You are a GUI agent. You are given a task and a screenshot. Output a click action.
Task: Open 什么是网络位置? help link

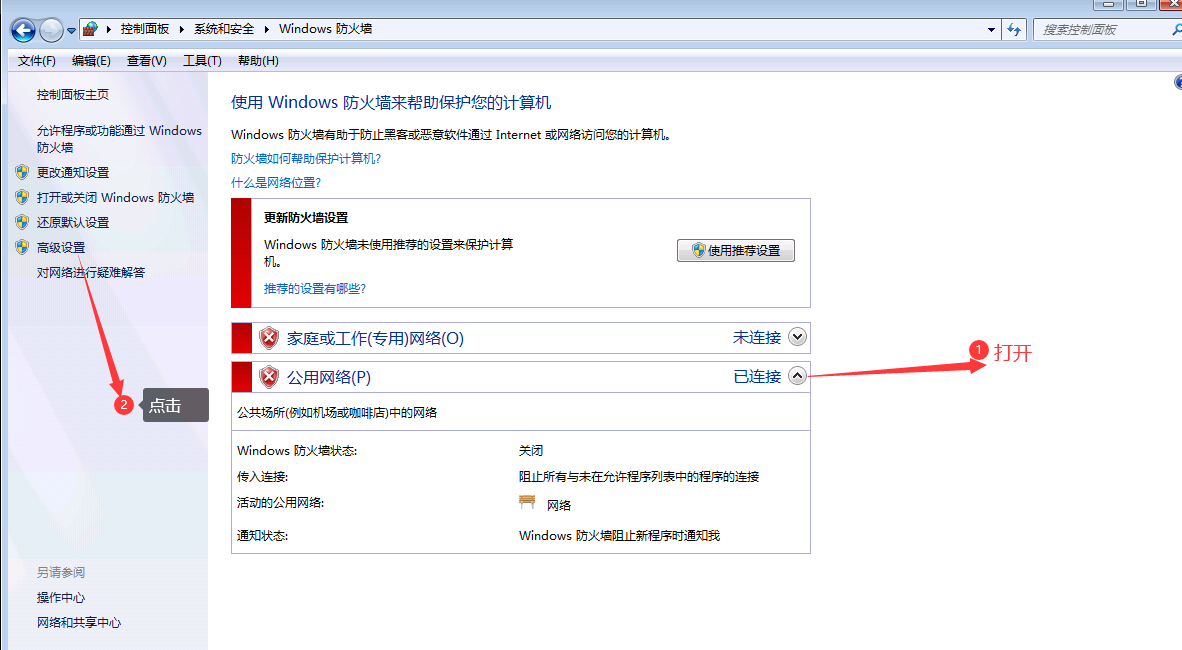pyautogui.click(x=276, y=182)
